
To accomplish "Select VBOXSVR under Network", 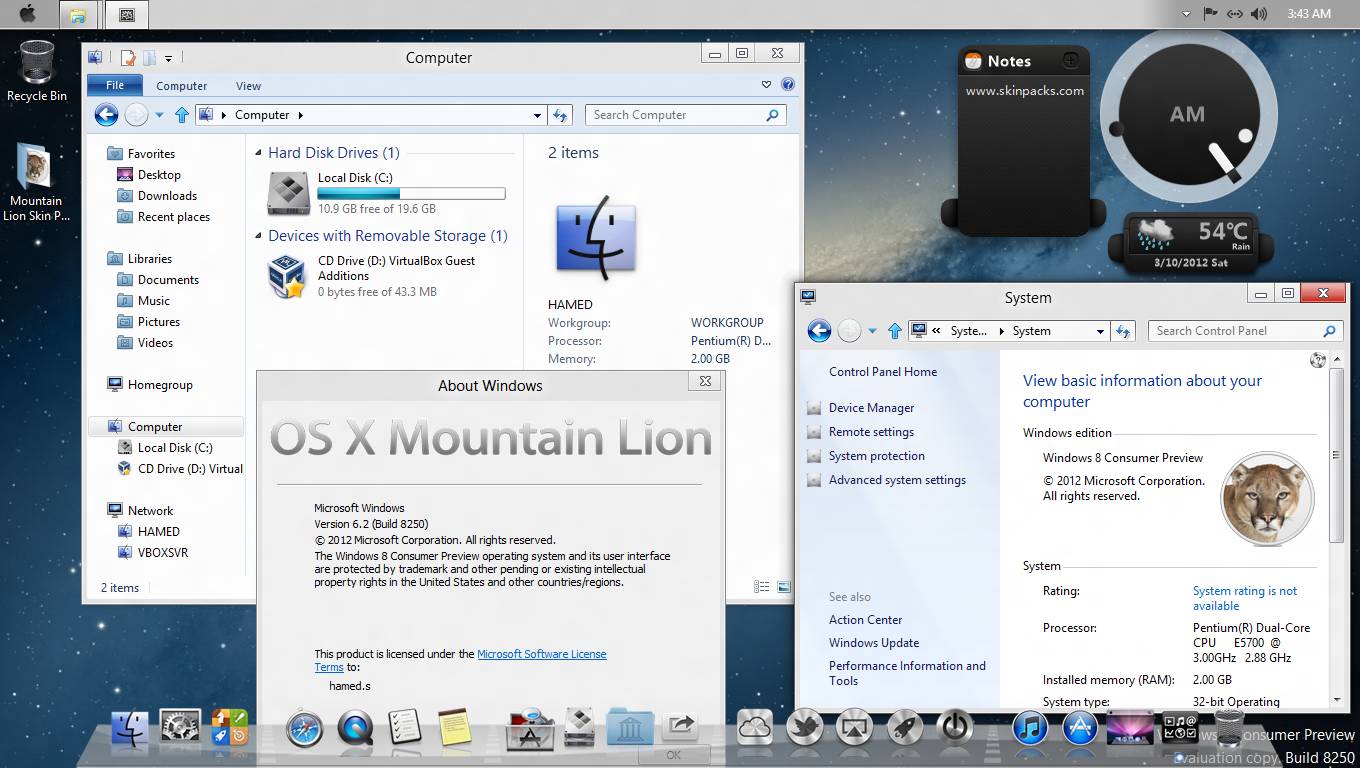I will (162, 553).
